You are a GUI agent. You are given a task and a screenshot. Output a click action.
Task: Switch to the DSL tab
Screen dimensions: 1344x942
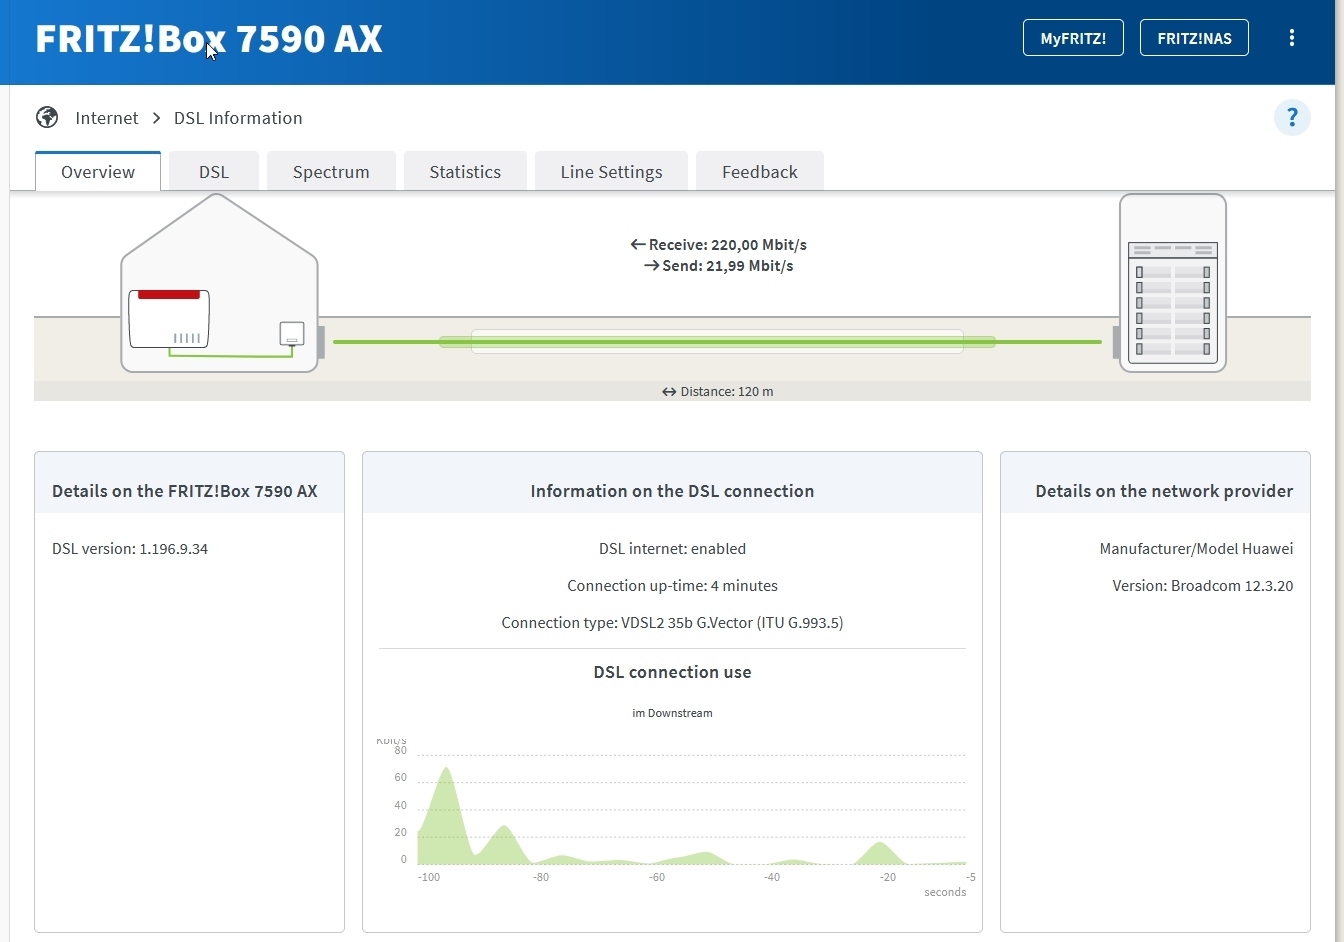click(214, 171)
